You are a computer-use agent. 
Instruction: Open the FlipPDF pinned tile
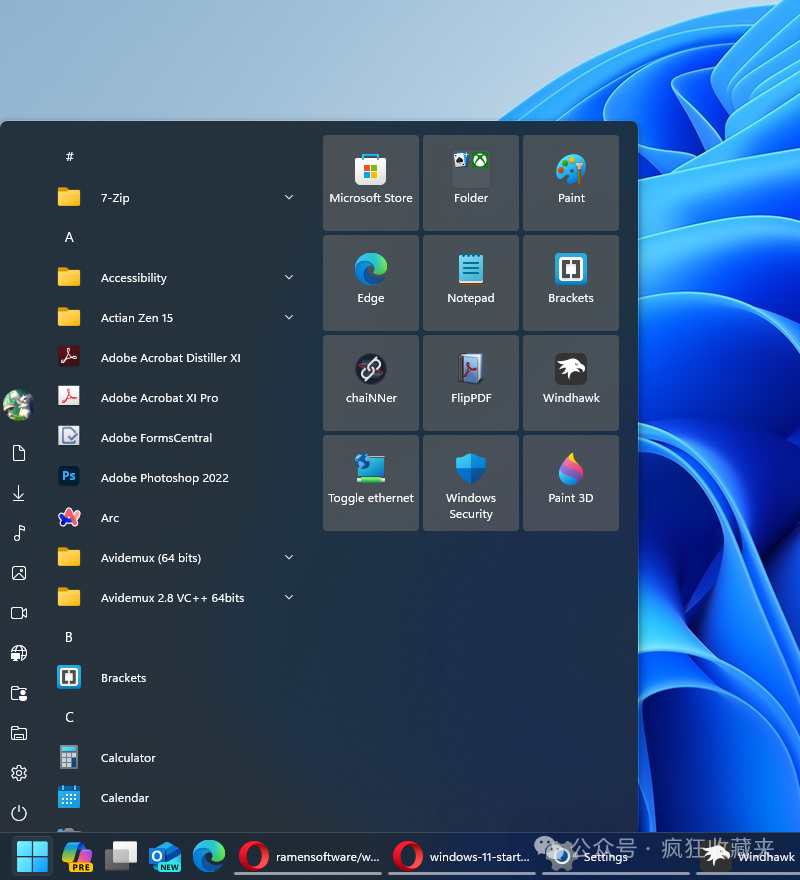pos(470,383)
